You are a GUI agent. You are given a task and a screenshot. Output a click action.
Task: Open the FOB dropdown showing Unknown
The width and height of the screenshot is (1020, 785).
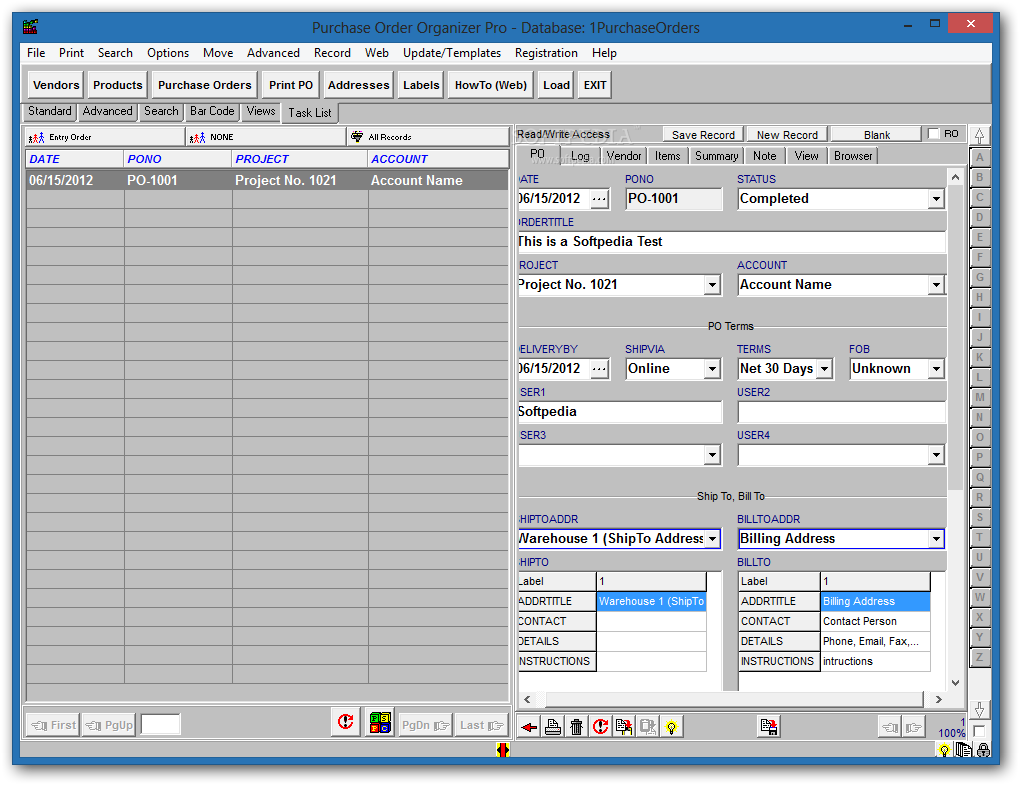pyautogui.click(x=936, y=369)
